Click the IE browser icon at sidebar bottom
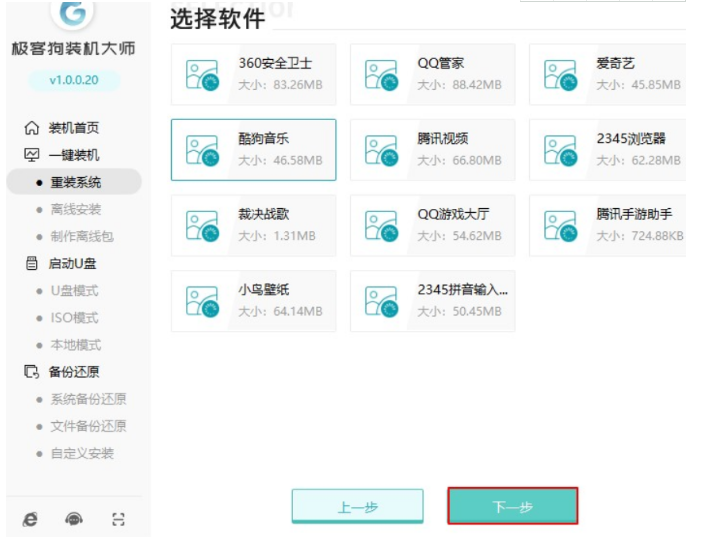Image resolution: width=702 pixels, height=555 pixels. pos(31,519)
